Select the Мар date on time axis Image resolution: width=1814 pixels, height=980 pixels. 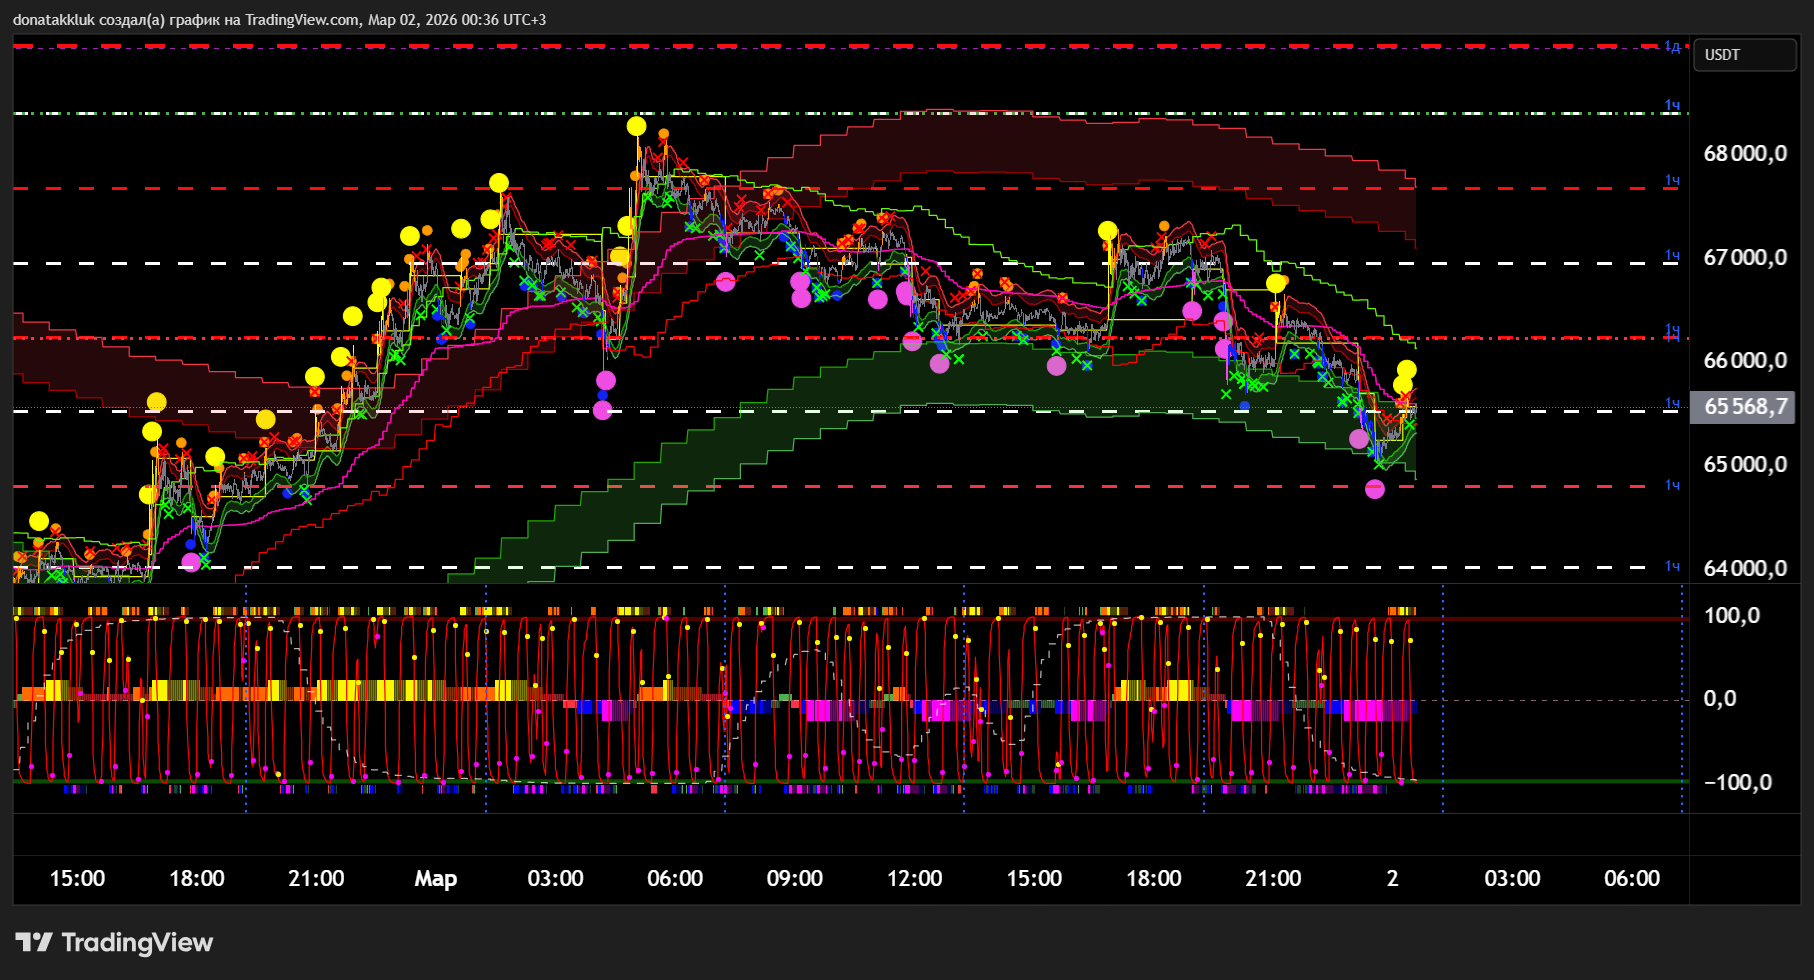coord(436,879)
